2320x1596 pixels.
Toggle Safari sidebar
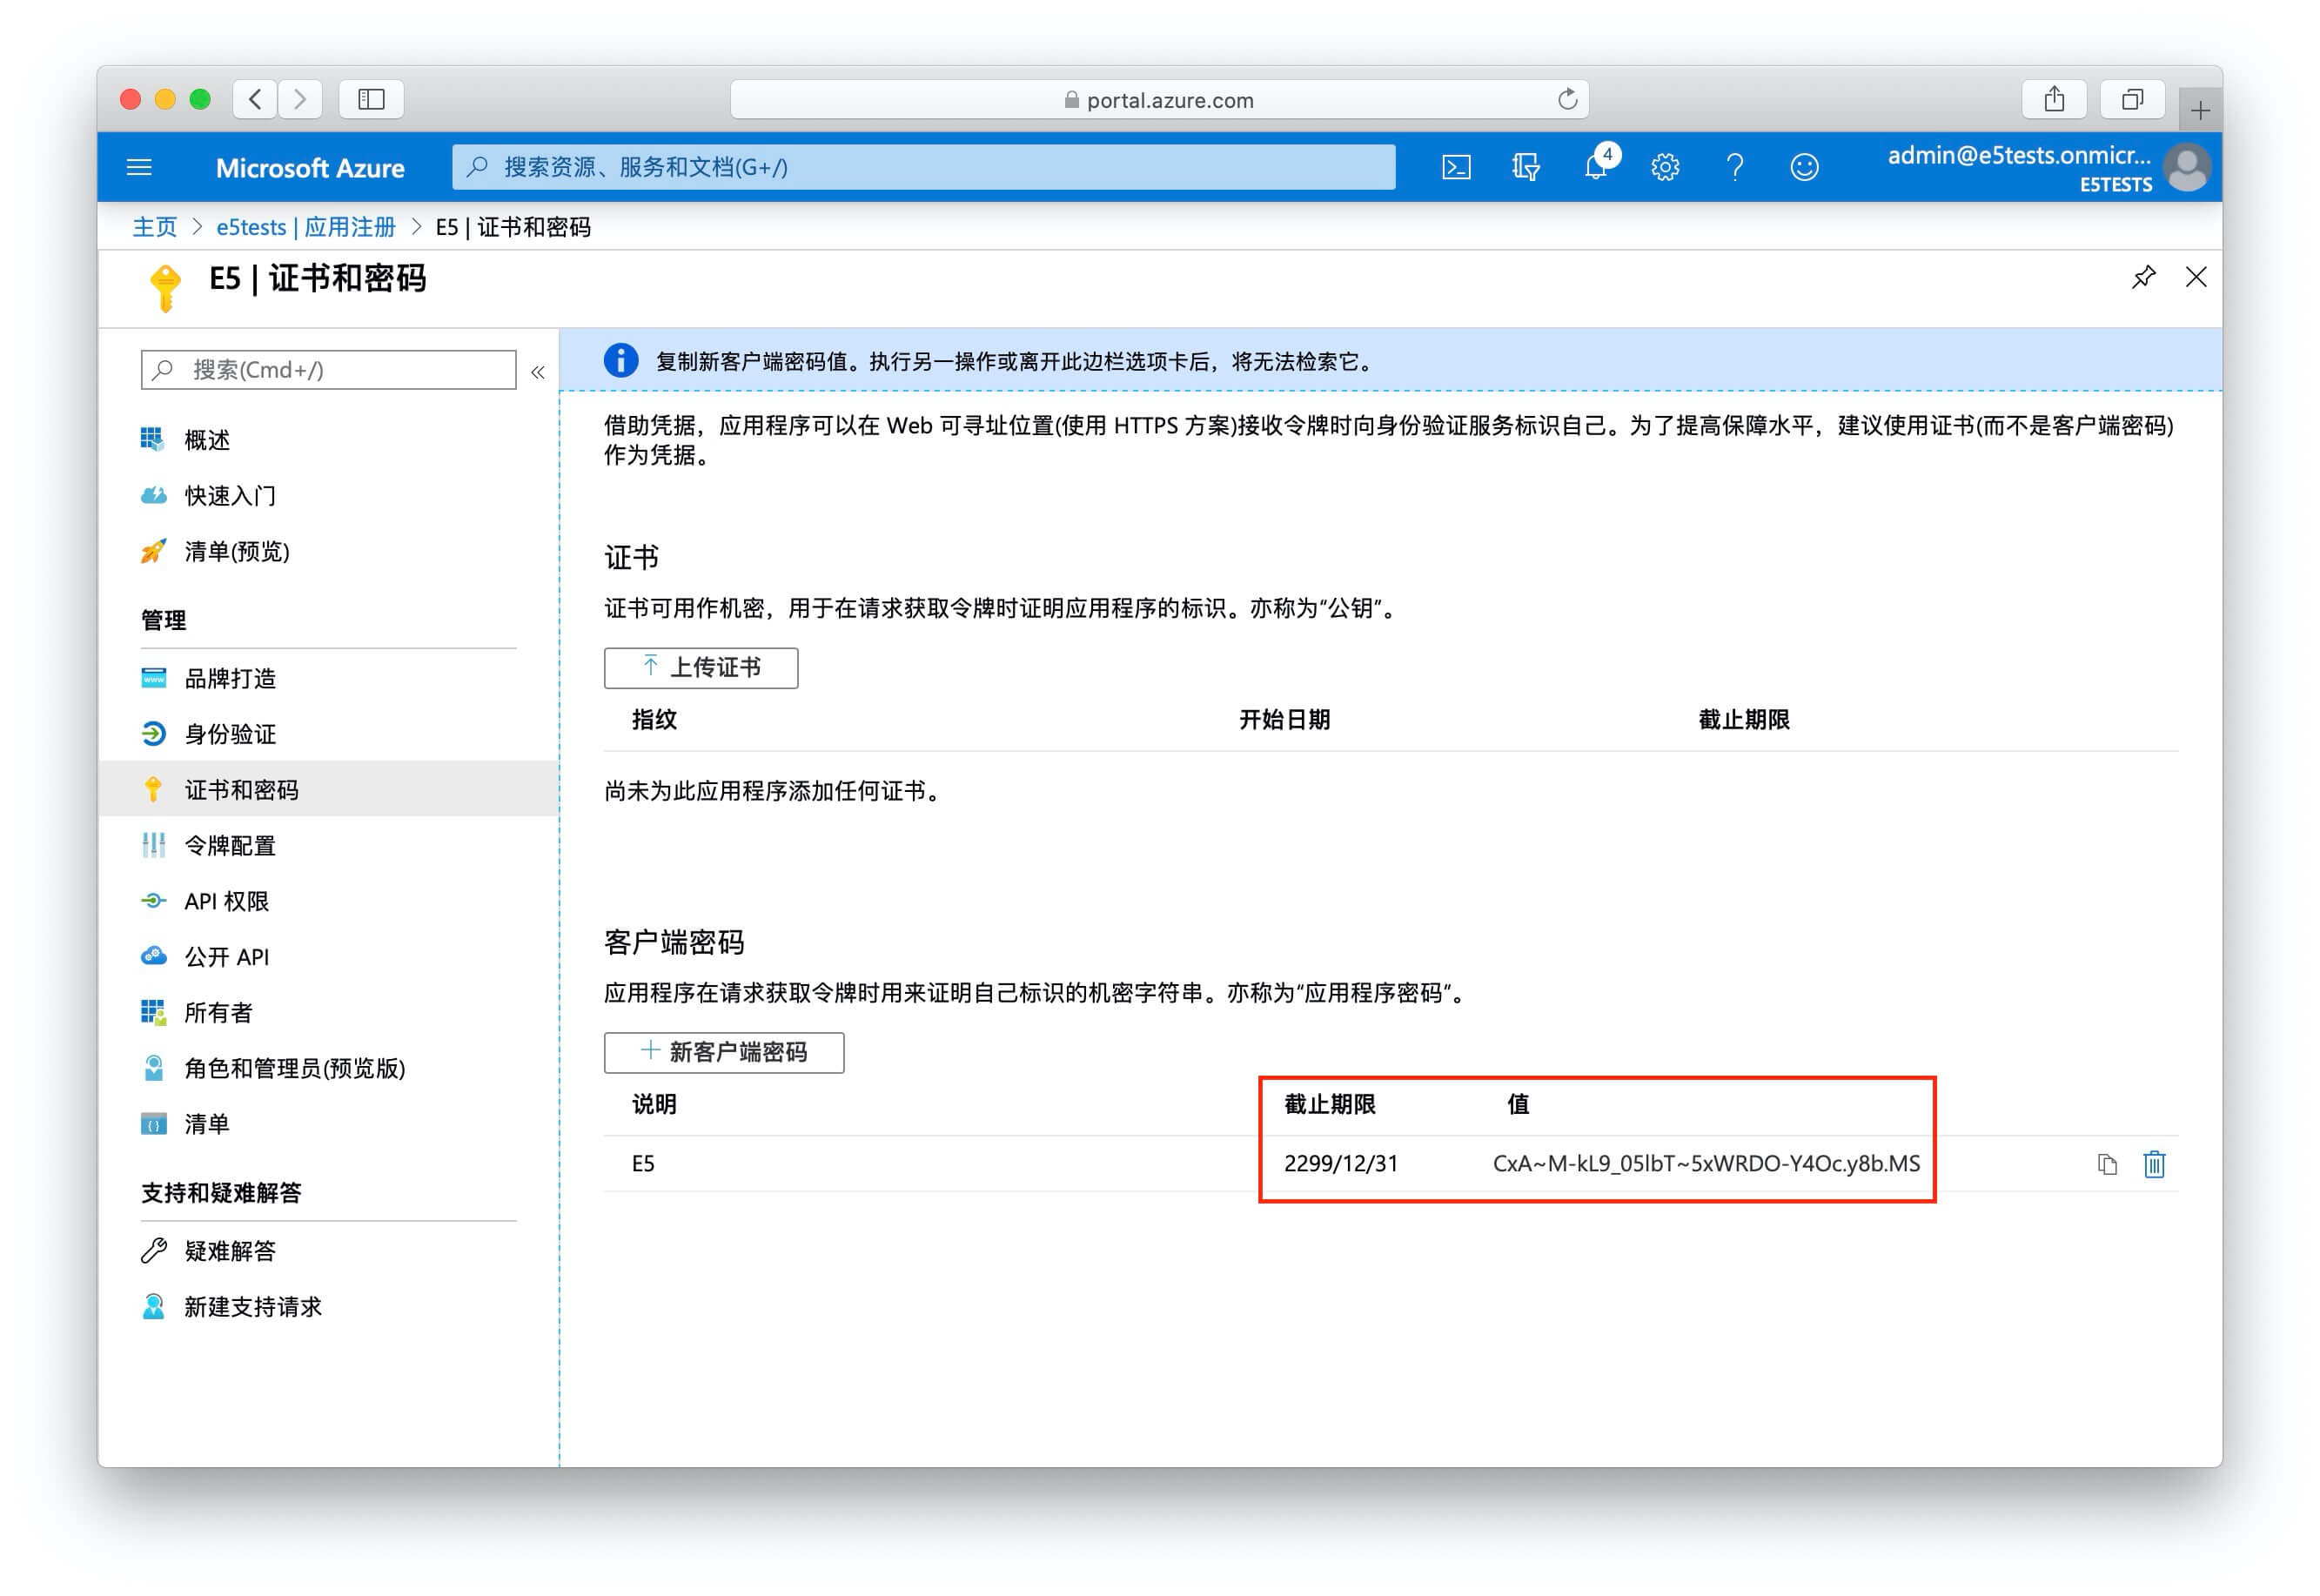(371, 99)
